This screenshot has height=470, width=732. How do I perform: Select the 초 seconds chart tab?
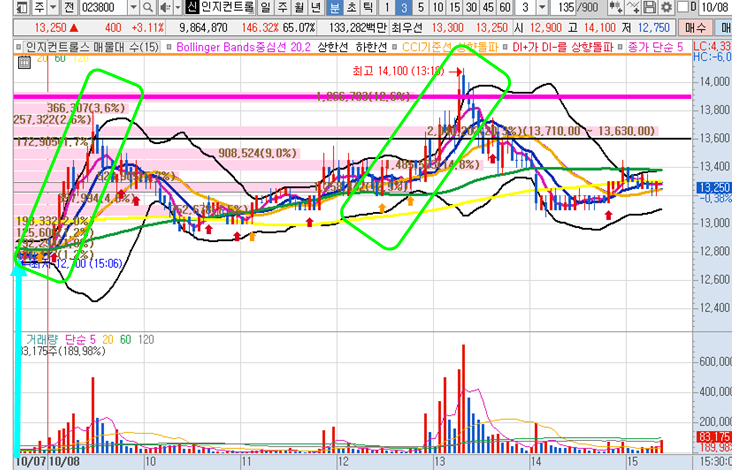[x=351, y=7]
